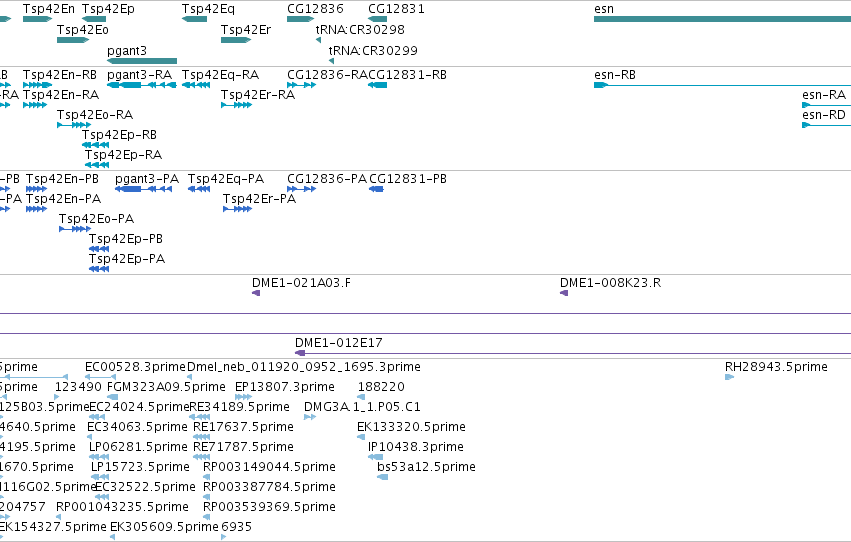Select transcript Tsp42Er-RA

(x=237, y=105)
